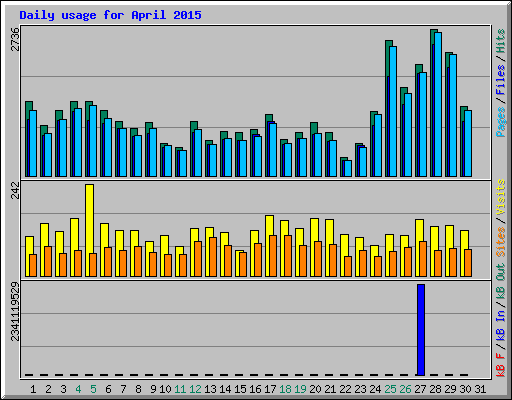The height and width of the screenshot is (400, 512).
Task: Click the 242 visits axis label
Action: 15,190
